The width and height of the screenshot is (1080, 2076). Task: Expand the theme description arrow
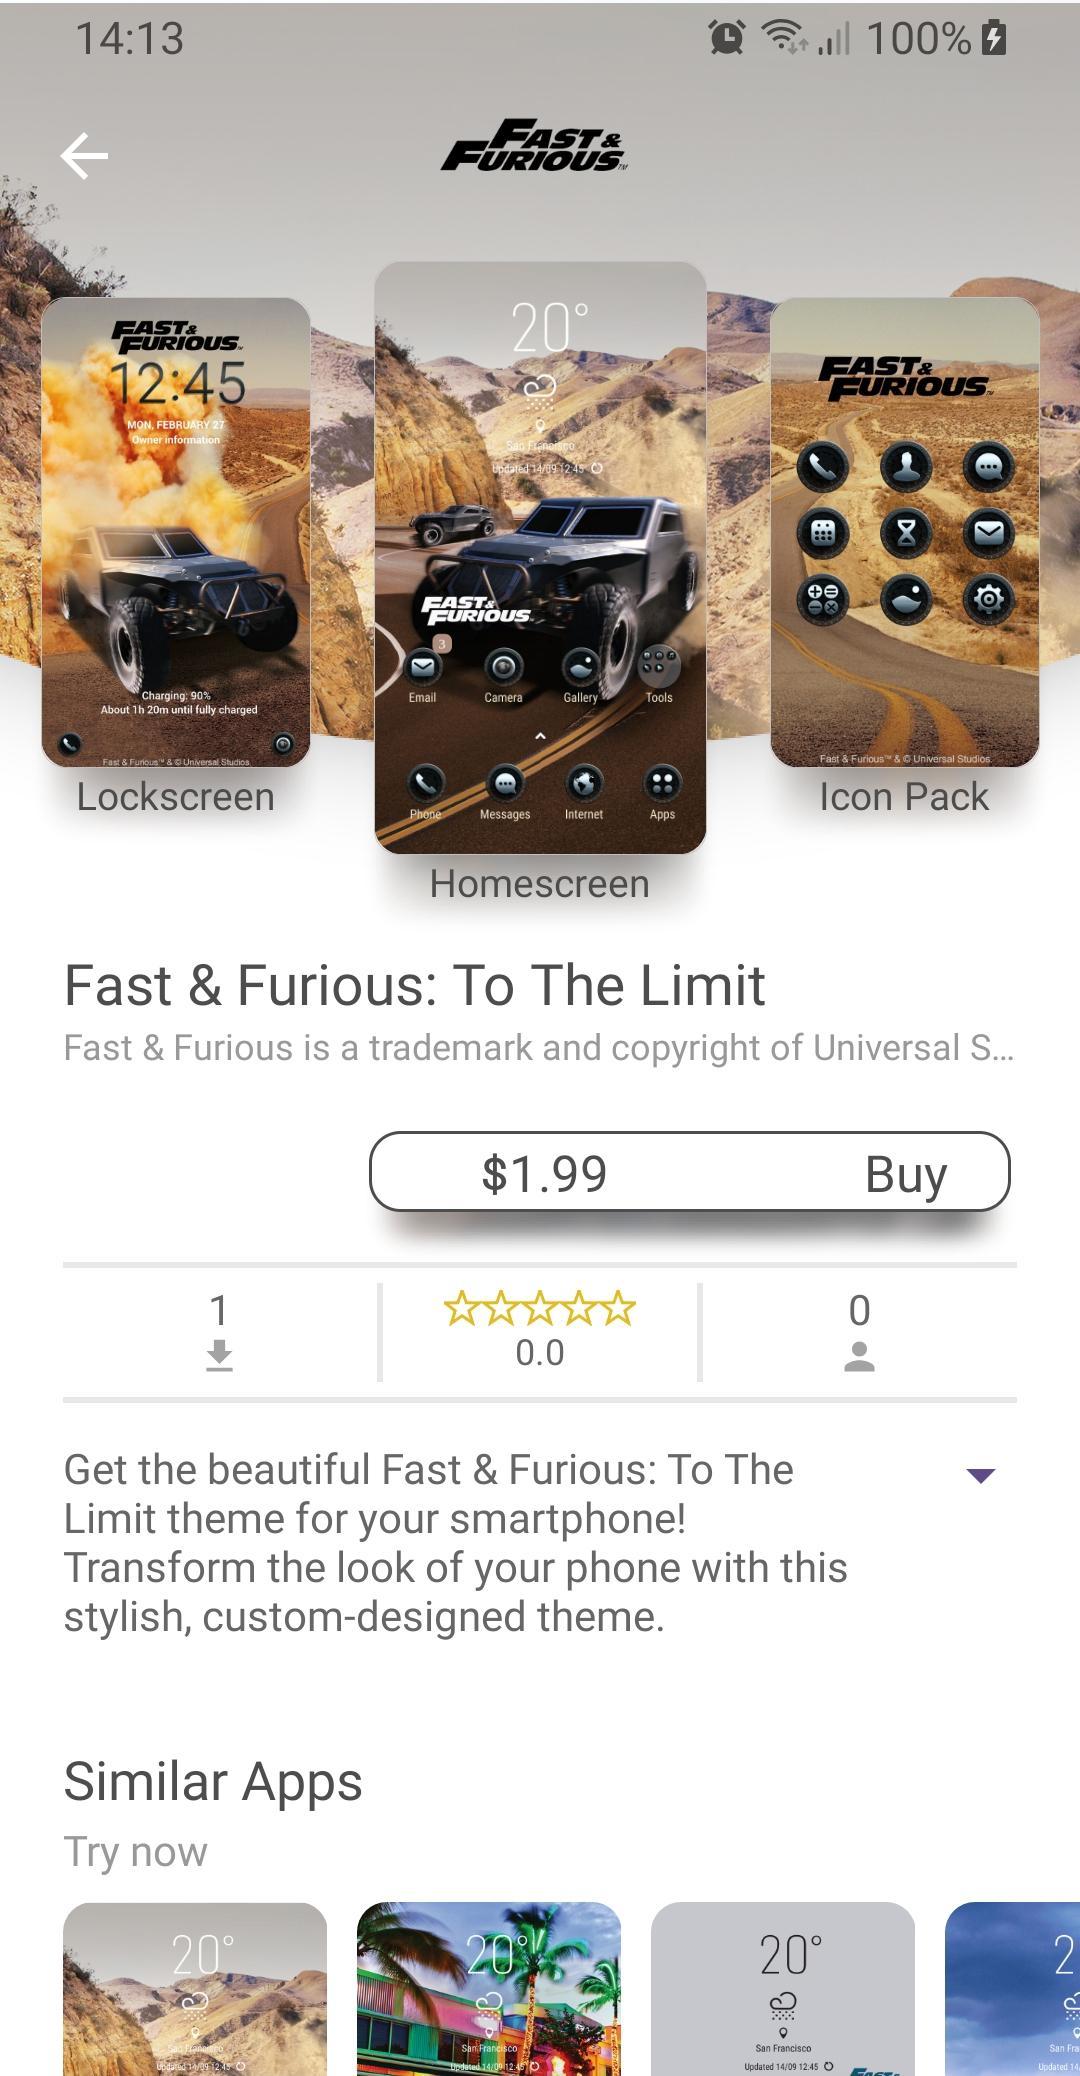981,1475
